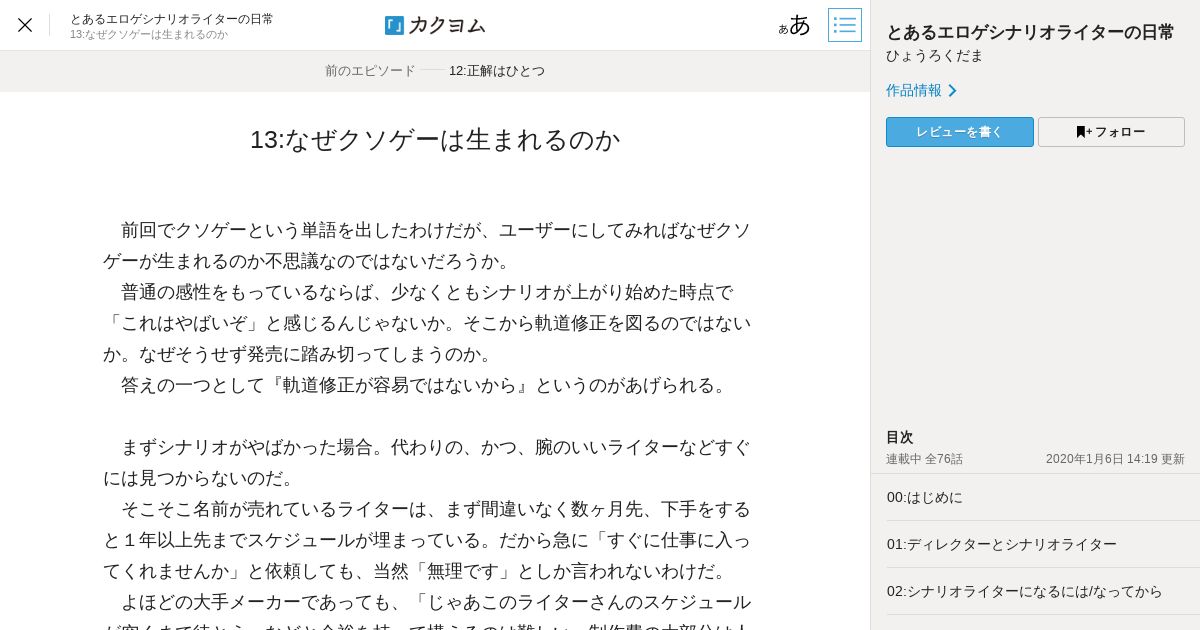Viewport: 1200px width, 630px height.
Task: Click episode heading 13:なぜクソゲーは生まれるのか
Action: [435, 140]
